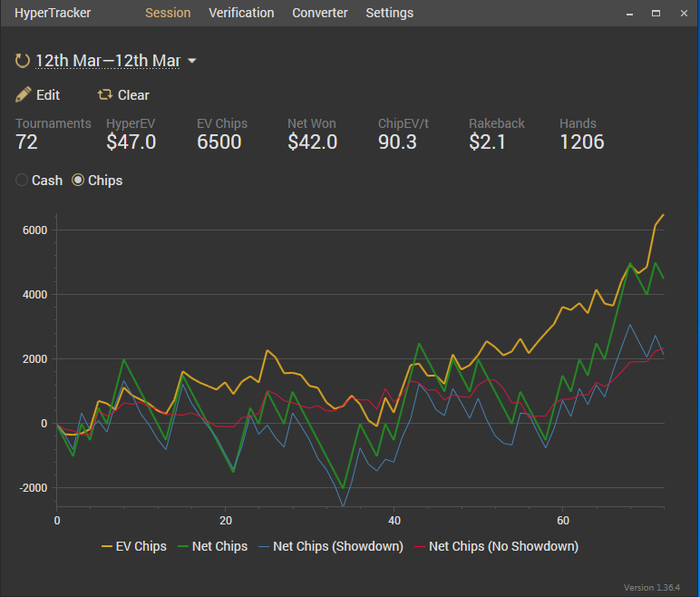Click the refresh icon beside the date range
Screen dimensions: 700x597
click(22, 61)
